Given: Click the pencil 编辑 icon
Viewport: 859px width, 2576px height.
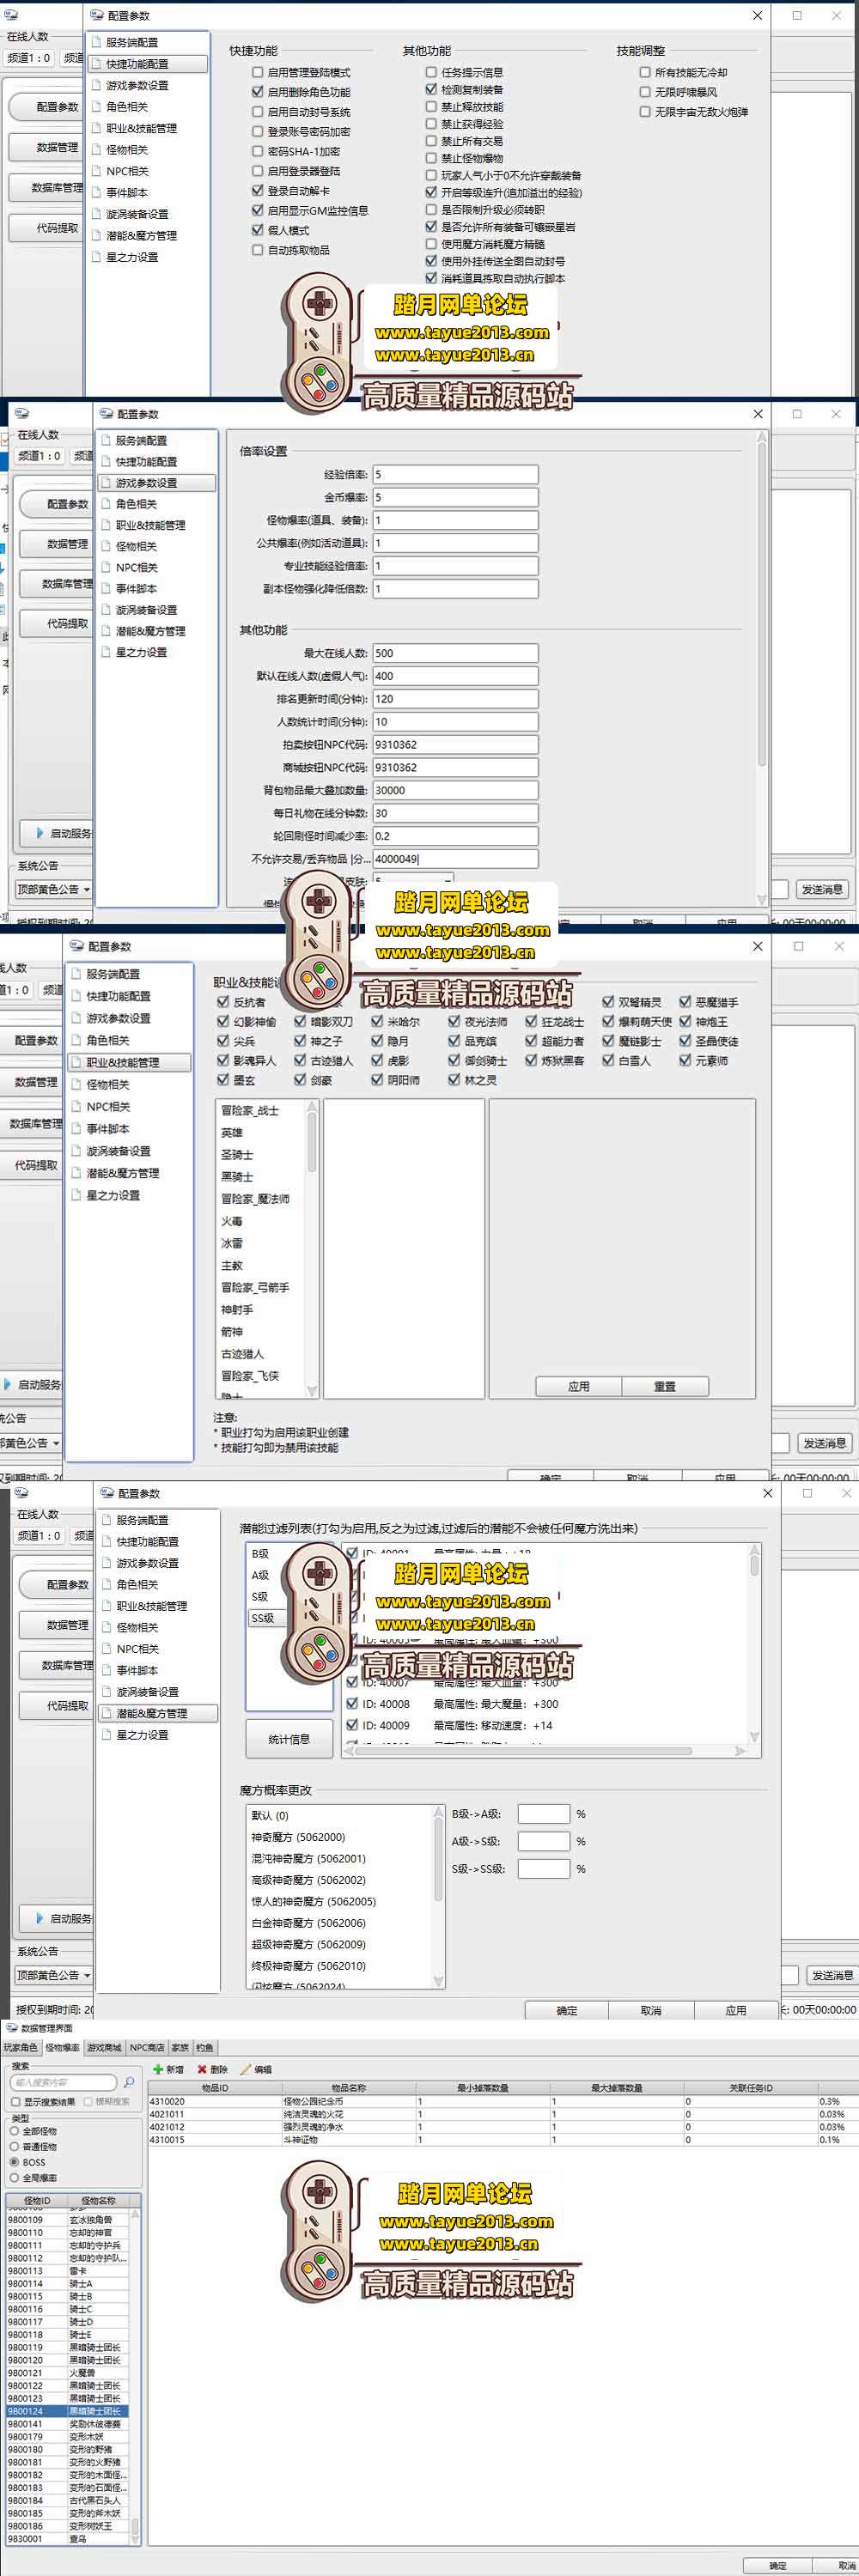Looking at the screenshot, I should pyautogui.click(x=245, y=2069).
